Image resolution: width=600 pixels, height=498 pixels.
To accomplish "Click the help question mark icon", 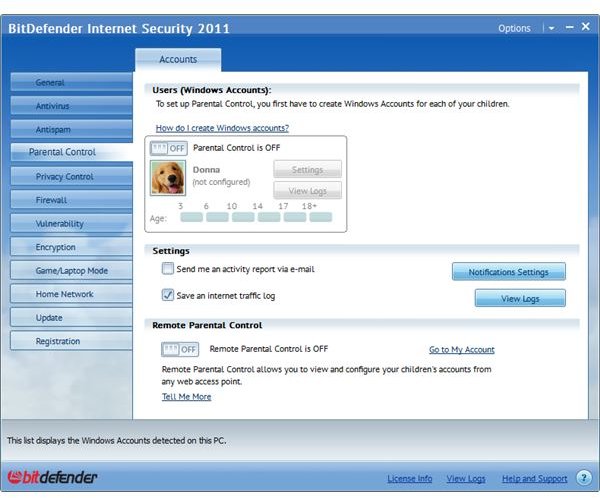I will pyautogui.click(x=584, y=478).
